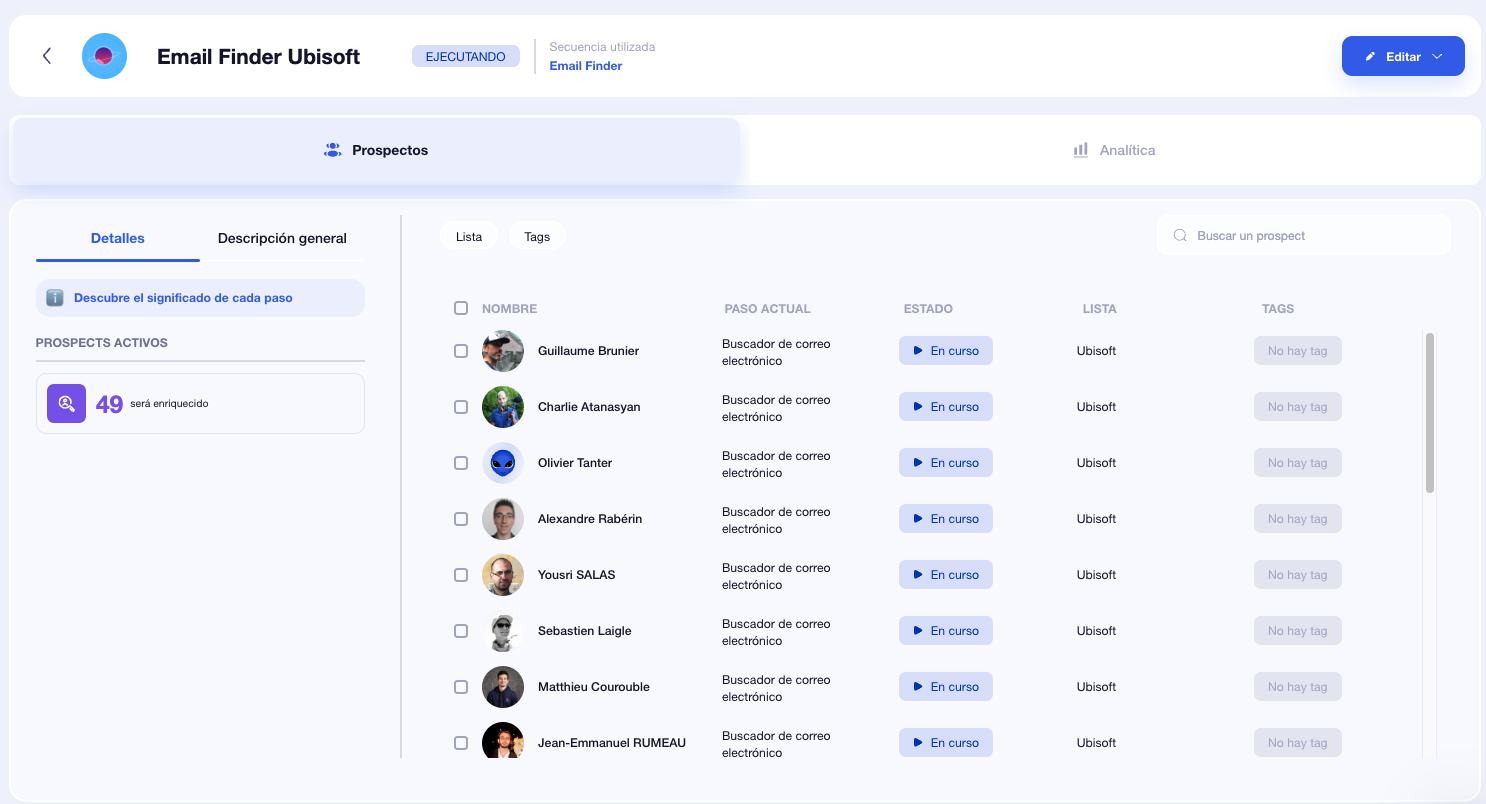This screenshot has width=1486, height=804.
Task: Click the prospects list vertical scrollbar
Action: [x=1430, y=412]
